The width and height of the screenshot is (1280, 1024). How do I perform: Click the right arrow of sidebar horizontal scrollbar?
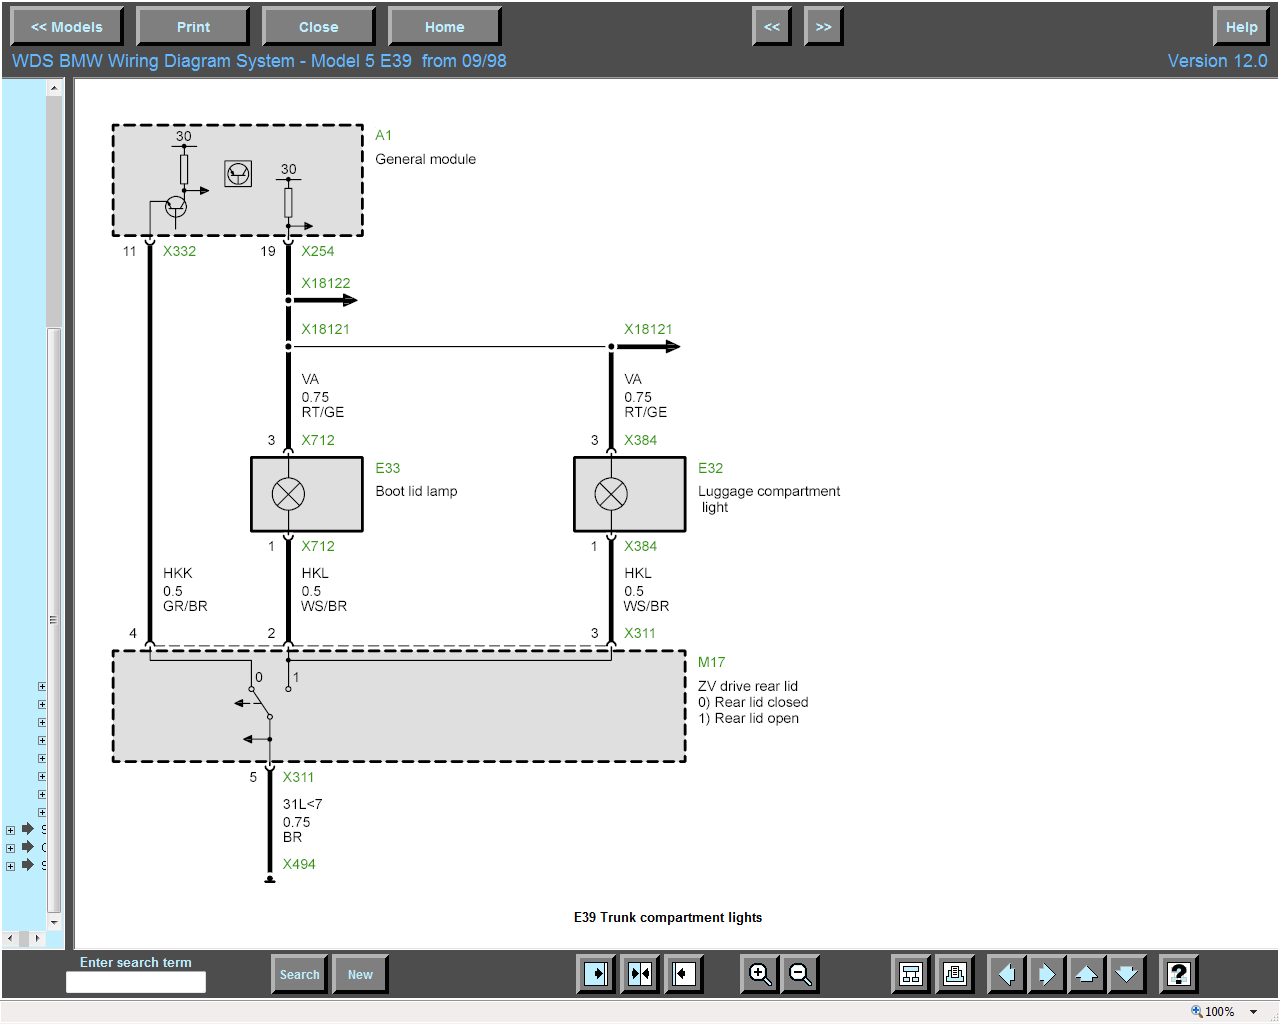coord(38,938)
